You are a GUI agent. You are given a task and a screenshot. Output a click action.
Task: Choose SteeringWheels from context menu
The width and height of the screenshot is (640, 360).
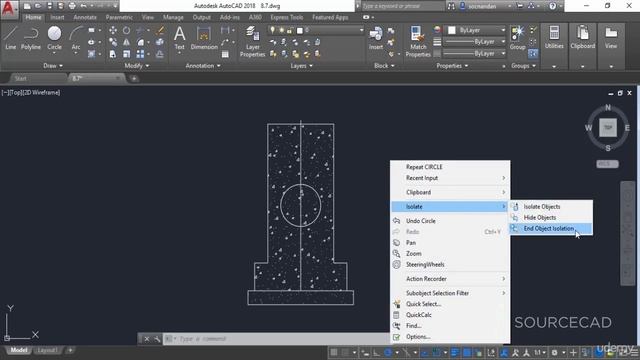pyautogui.click(x=450, y=264)
